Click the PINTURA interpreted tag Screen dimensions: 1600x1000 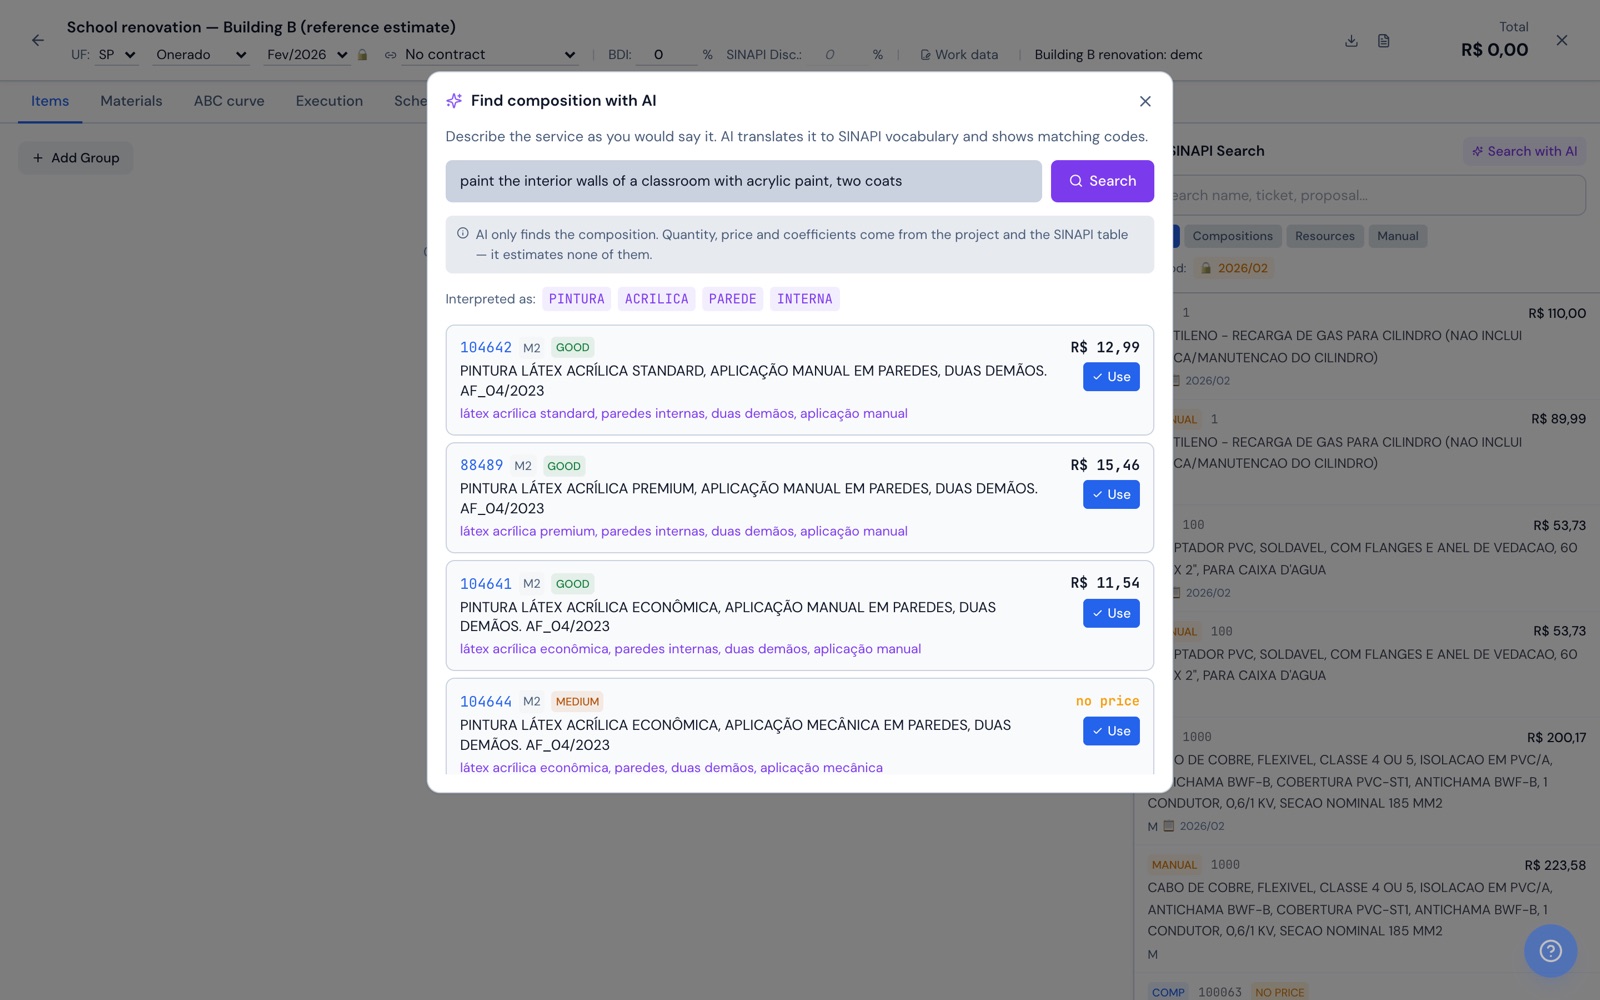pos(576,299)
